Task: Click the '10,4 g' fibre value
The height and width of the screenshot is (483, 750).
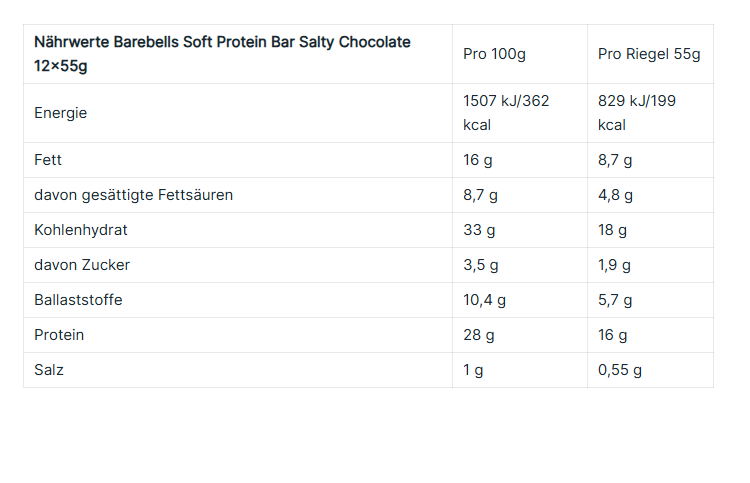Action: pos(485,300)
